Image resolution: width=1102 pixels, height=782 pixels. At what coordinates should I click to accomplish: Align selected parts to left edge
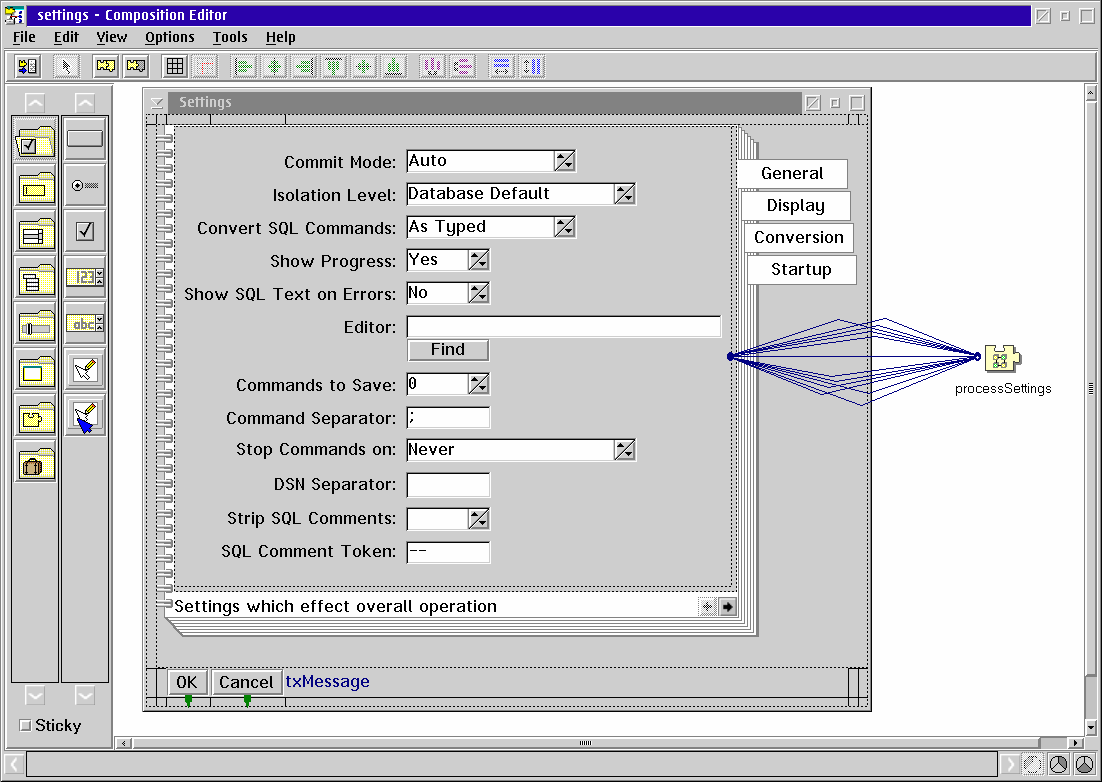[244, 67]
